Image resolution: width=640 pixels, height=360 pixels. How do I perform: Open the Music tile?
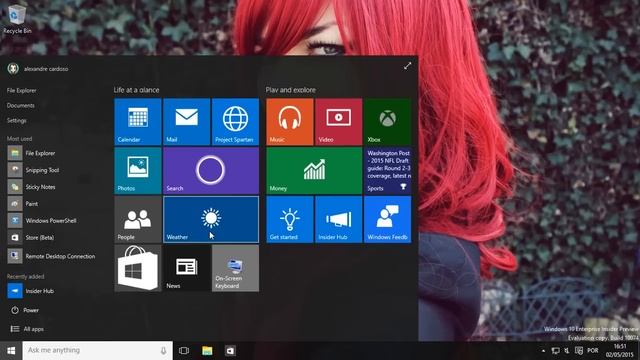(x=290, y=122)
